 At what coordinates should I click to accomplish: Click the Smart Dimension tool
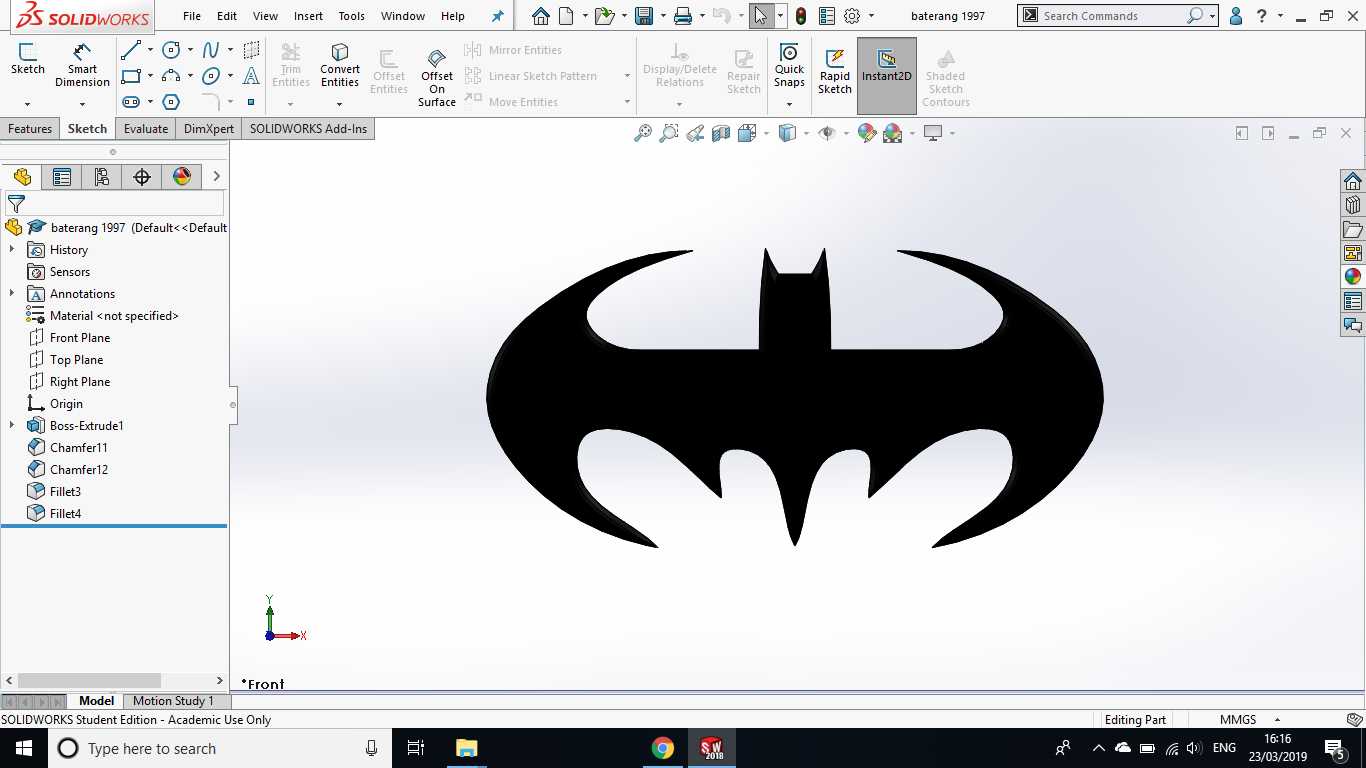coord(82,65)
